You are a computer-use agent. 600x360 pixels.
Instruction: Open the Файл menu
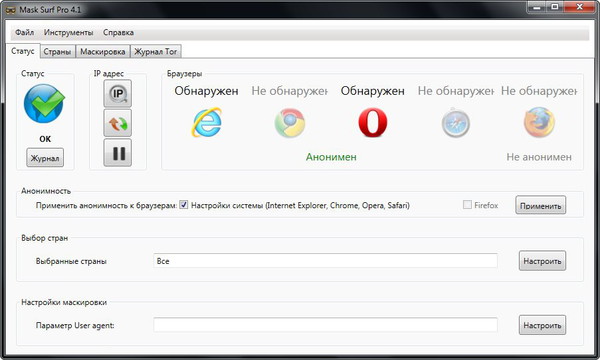point(24,33)
